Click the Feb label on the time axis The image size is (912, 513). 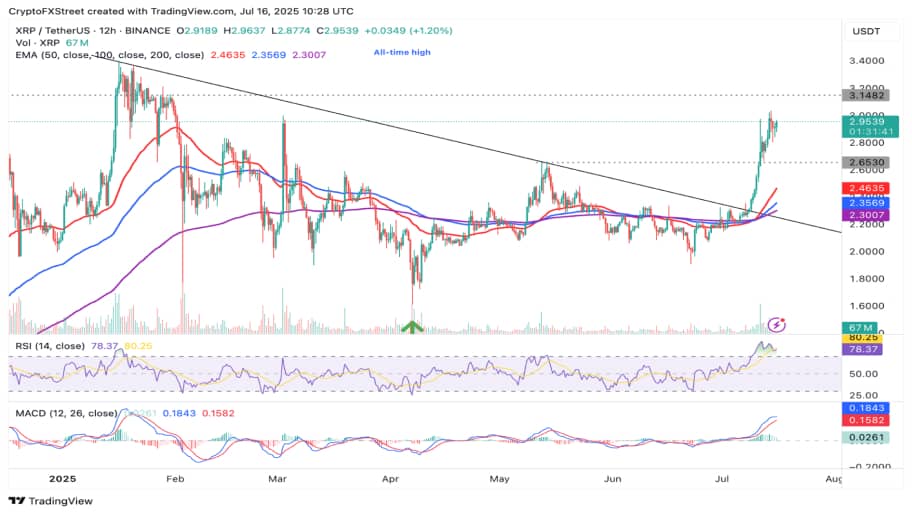pos(175,479)
